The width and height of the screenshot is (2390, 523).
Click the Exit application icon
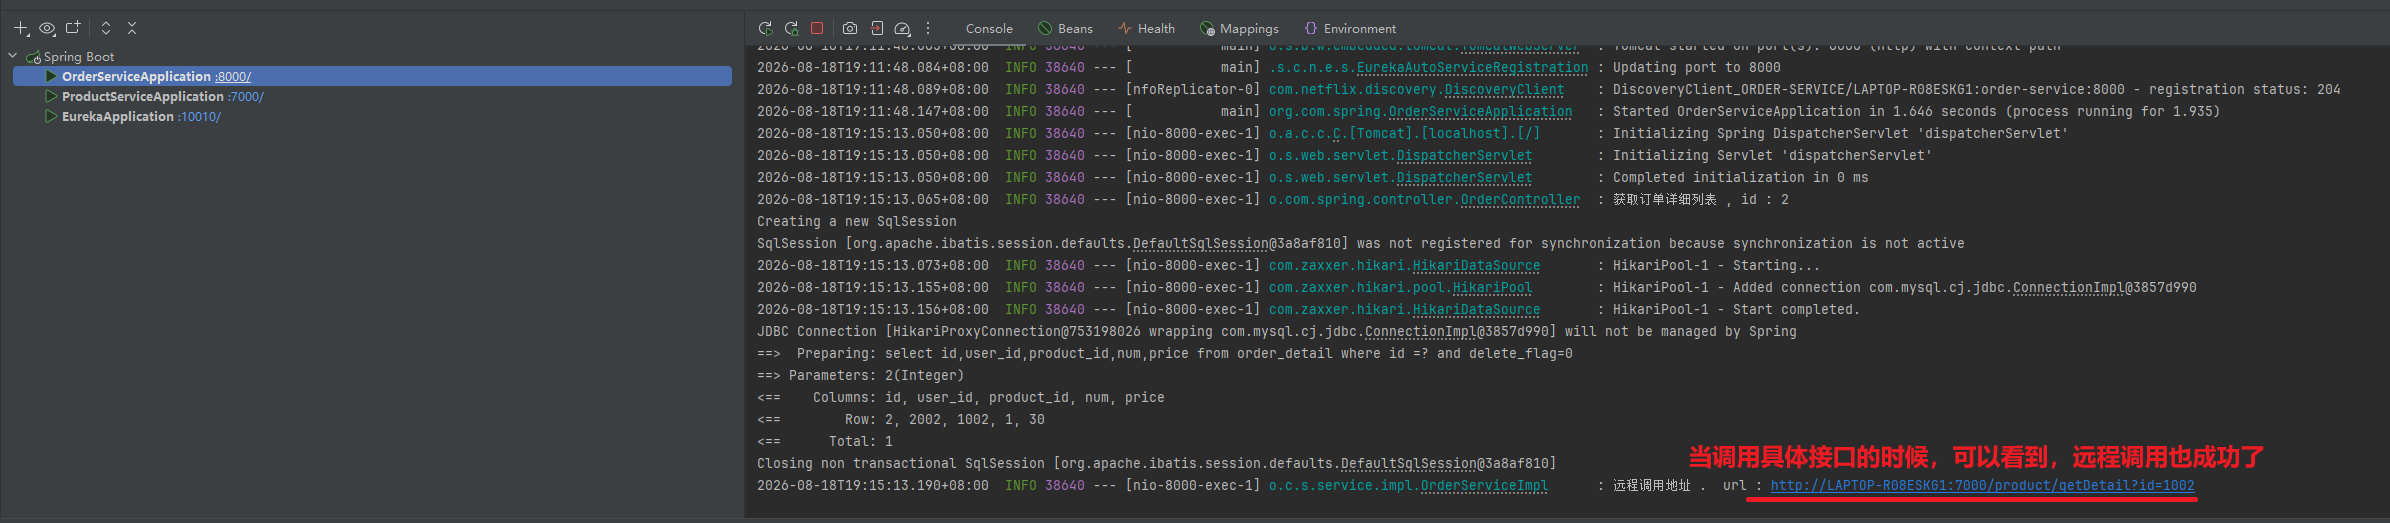coord(876,28)
